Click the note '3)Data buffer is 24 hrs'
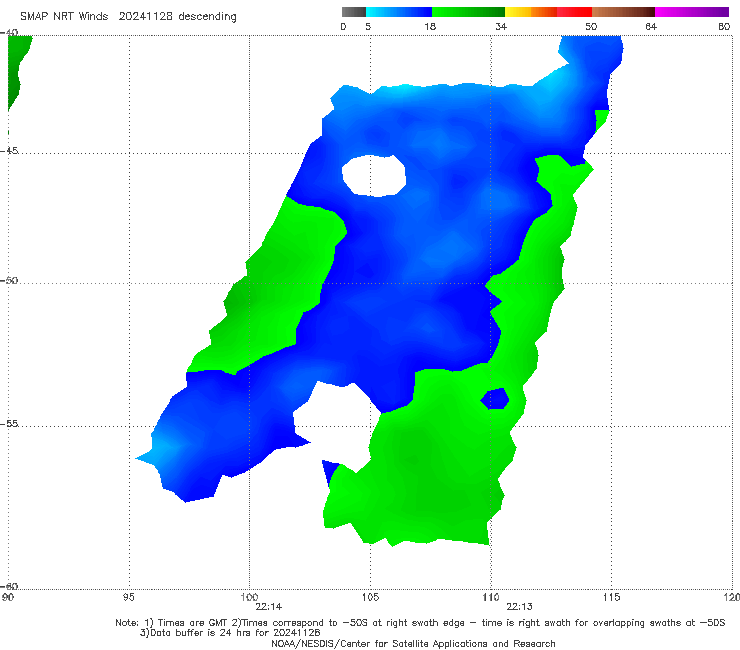The image size is (740, 650). pyautogui.click(x=230, y=633)
